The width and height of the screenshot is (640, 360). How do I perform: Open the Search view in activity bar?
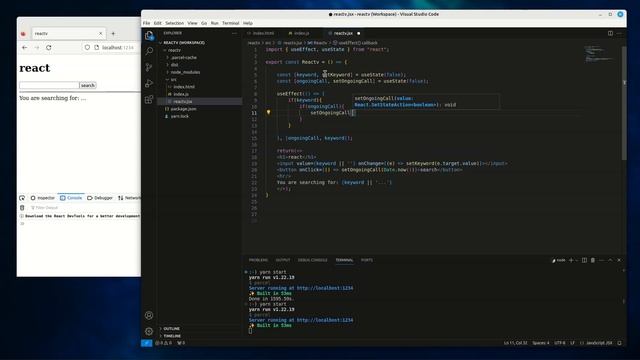click(149, 51)
